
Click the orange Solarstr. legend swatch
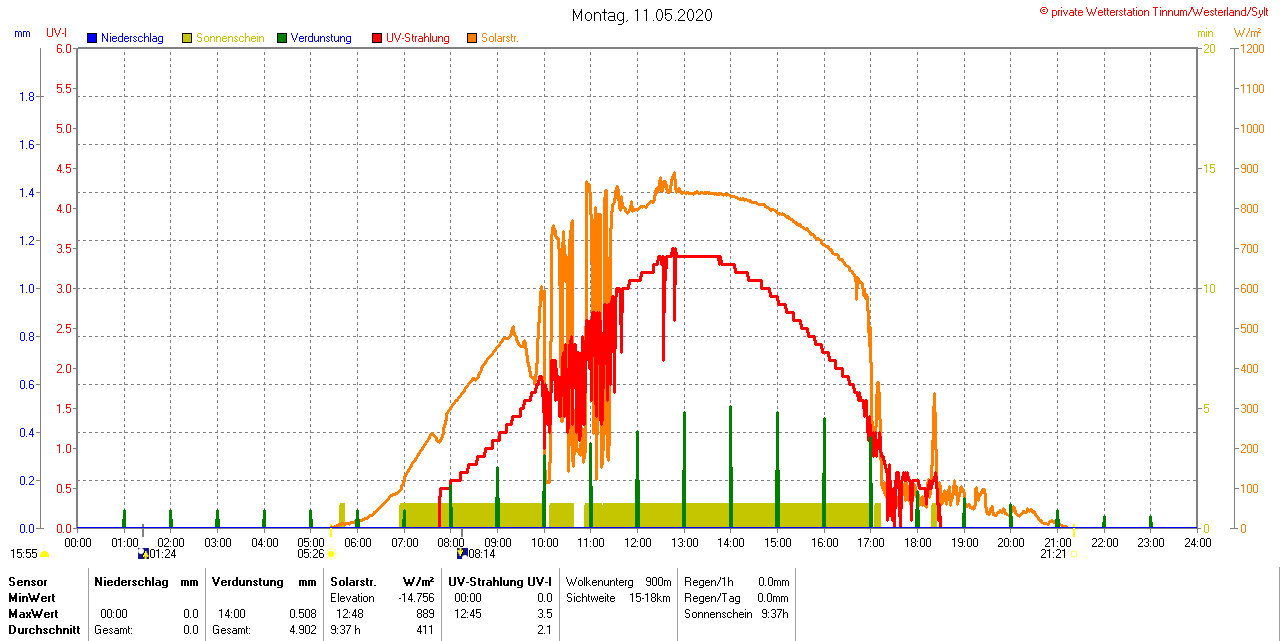click(x=472, y=38)
